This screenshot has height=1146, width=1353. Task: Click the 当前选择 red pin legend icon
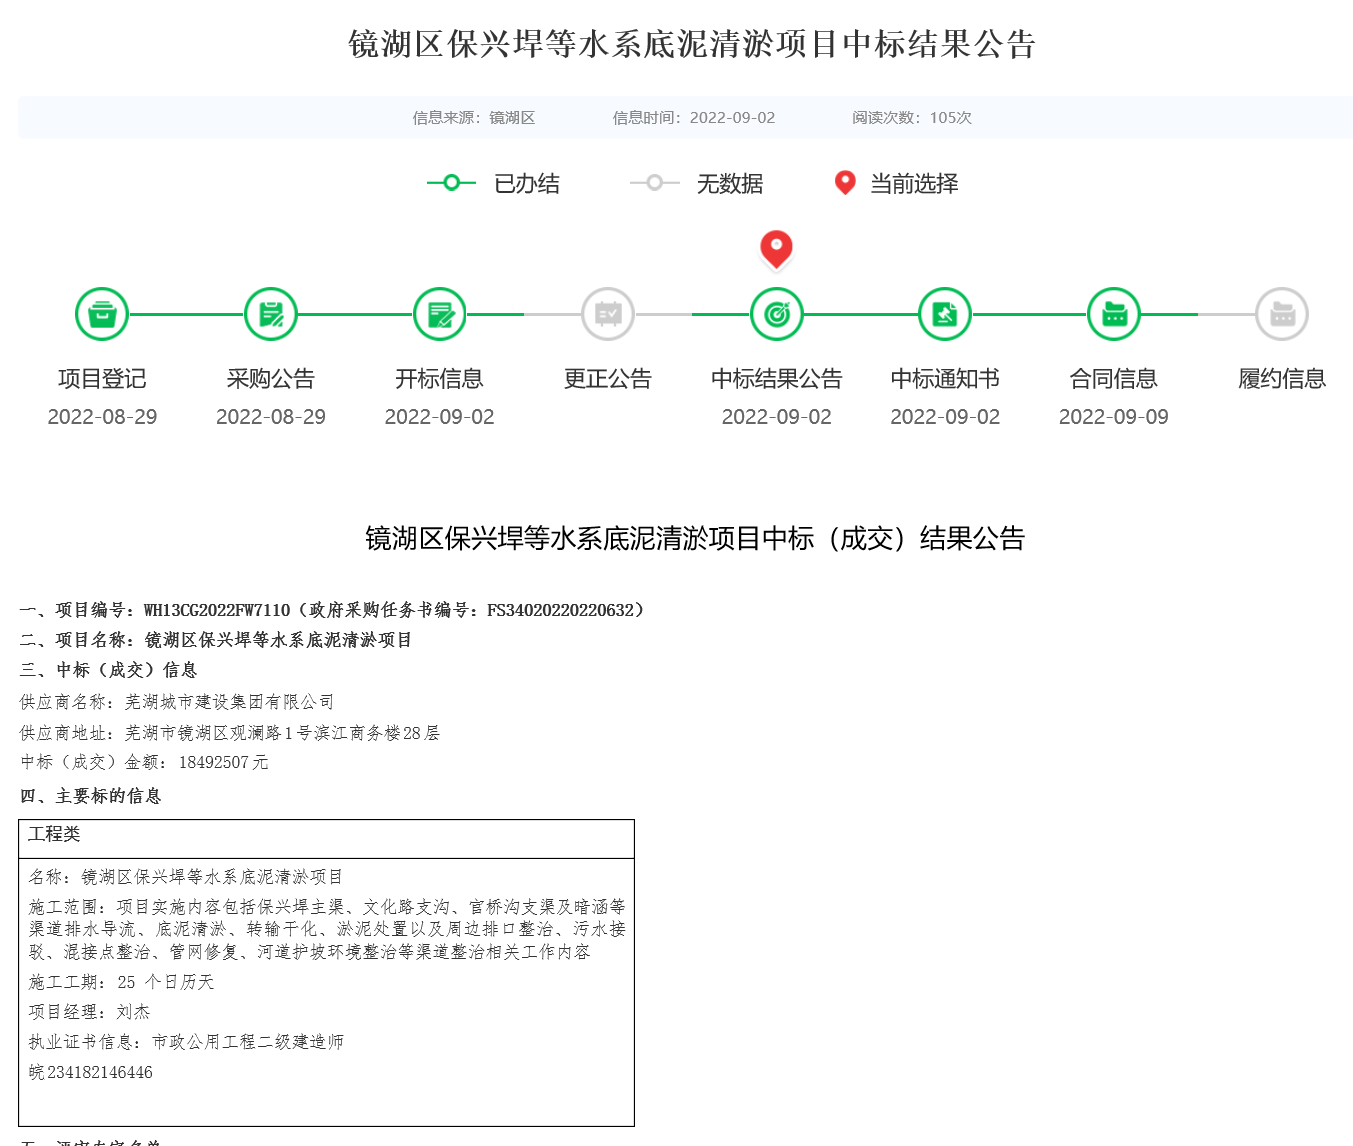(x=845, y=182)
